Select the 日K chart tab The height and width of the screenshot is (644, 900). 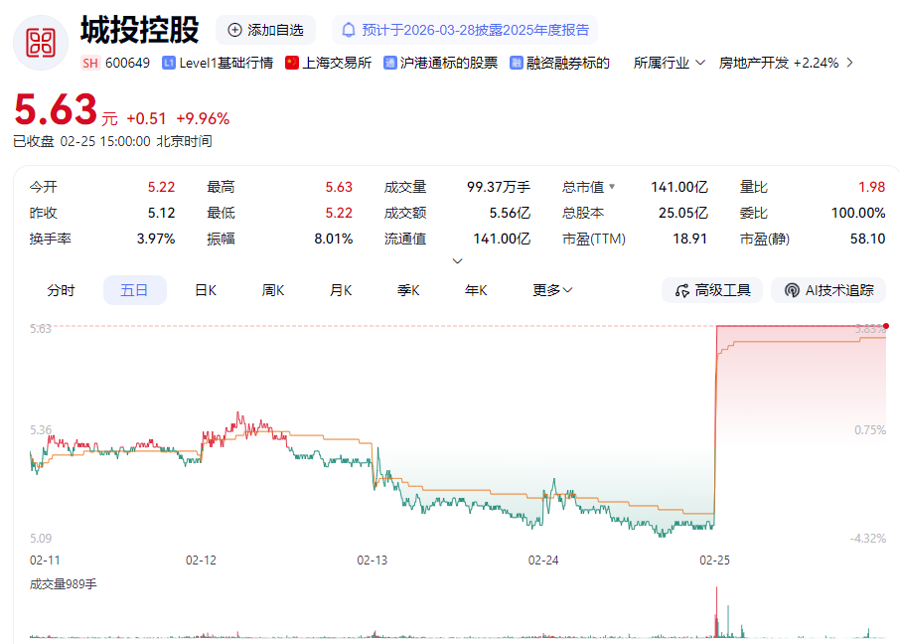click(206, 290)
